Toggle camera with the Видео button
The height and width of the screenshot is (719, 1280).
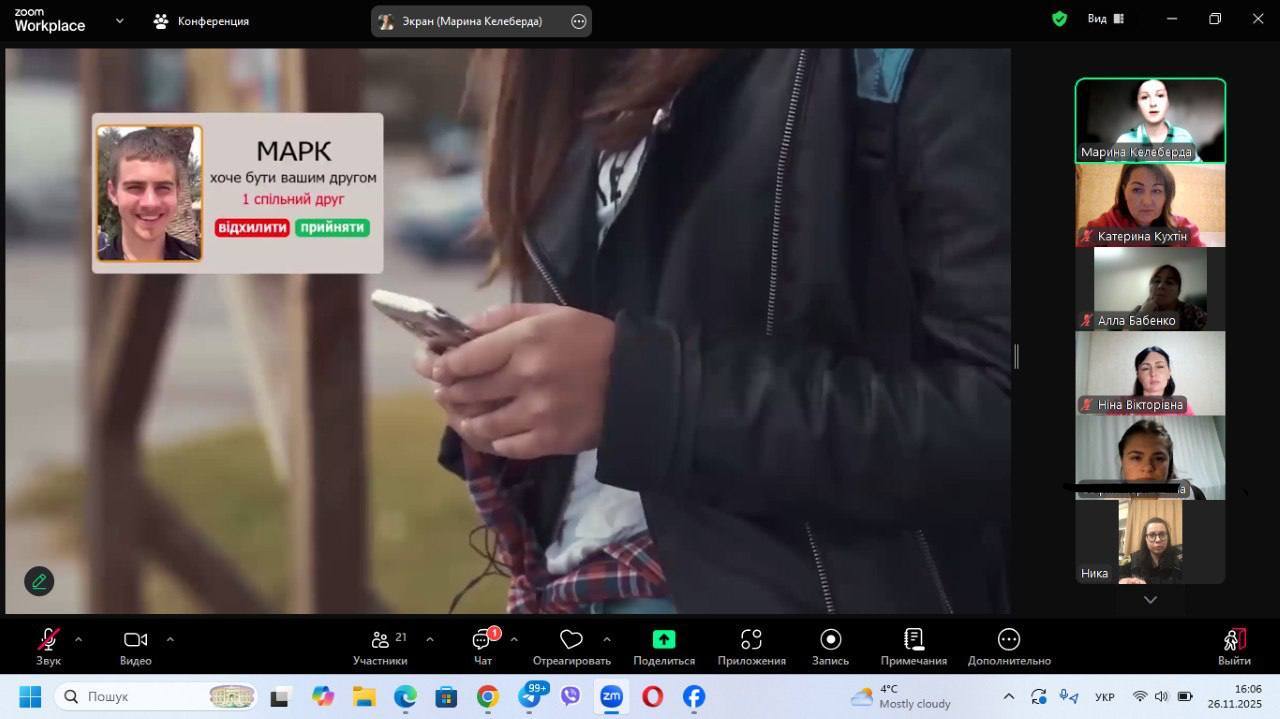coord(135,645)
